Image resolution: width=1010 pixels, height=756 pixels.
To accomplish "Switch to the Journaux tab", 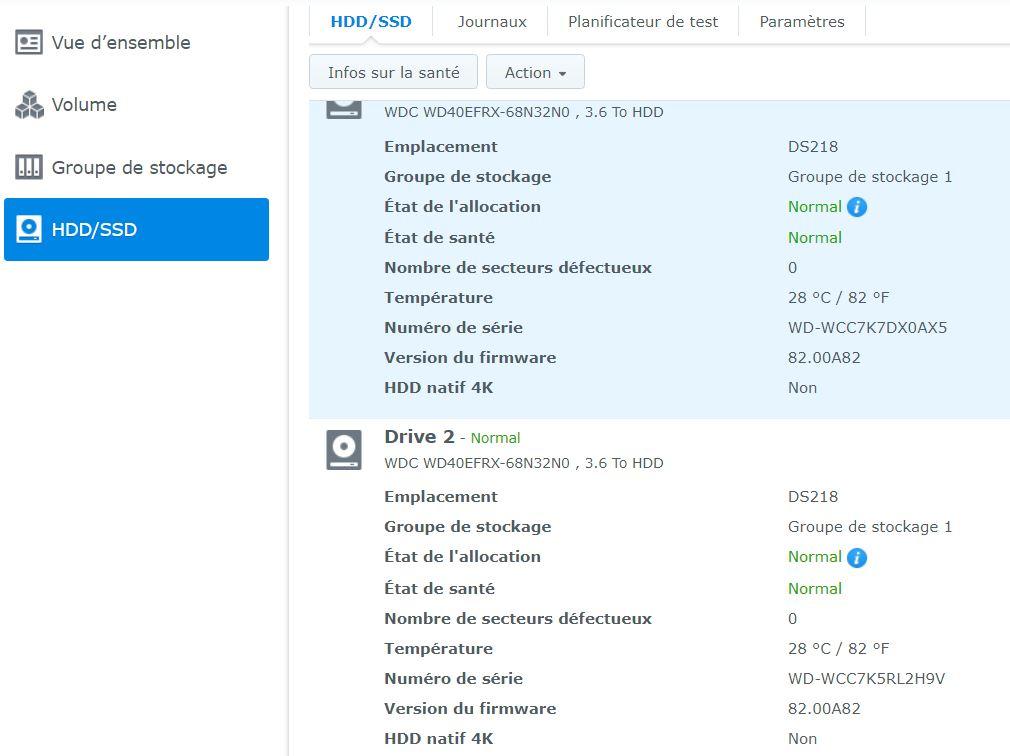I will tap(492, 21).
